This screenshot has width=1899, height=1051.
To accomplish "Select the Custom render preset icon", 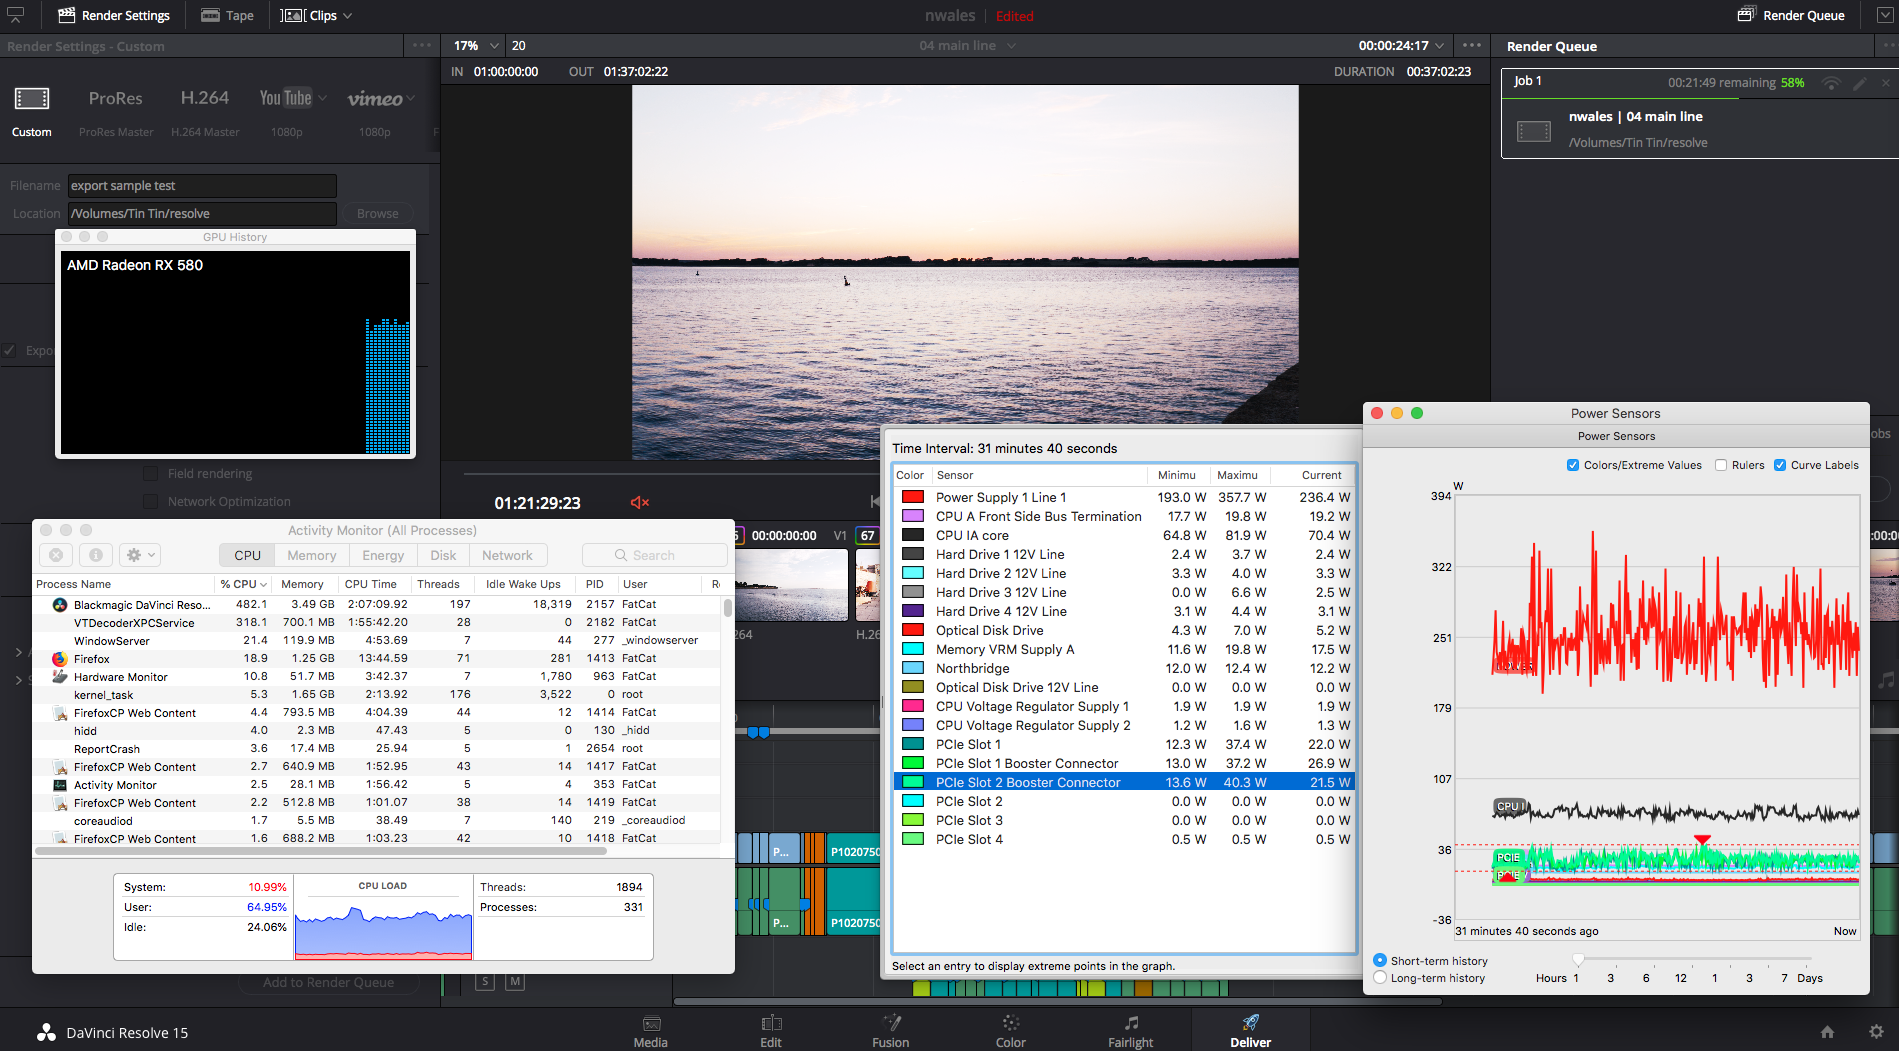I will click(x=32, y=98).
